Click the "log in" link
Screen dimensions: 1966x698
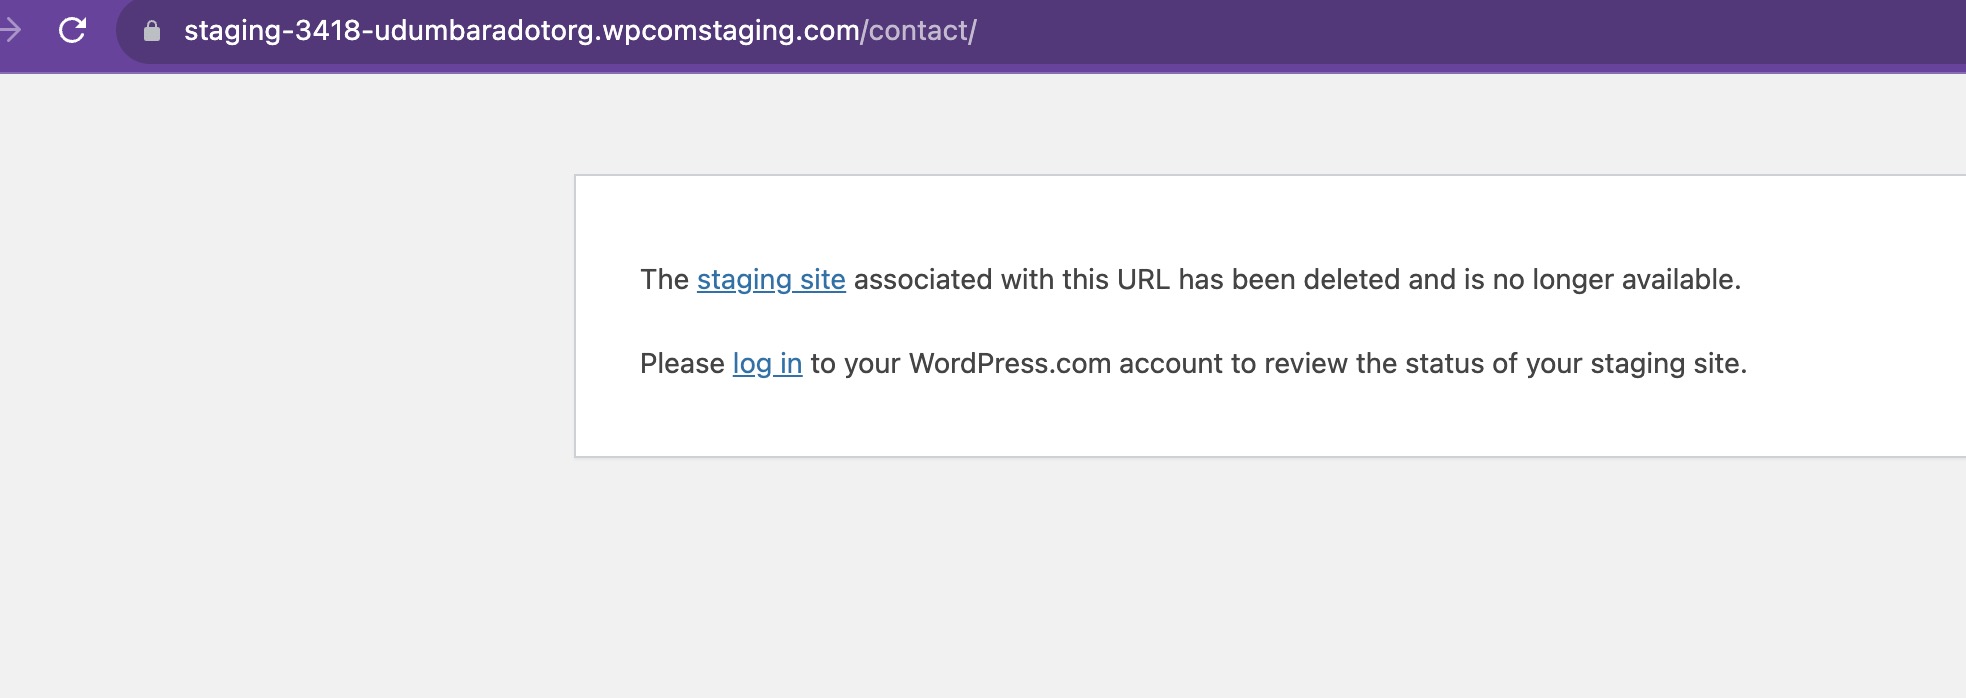tap(767, 364)
